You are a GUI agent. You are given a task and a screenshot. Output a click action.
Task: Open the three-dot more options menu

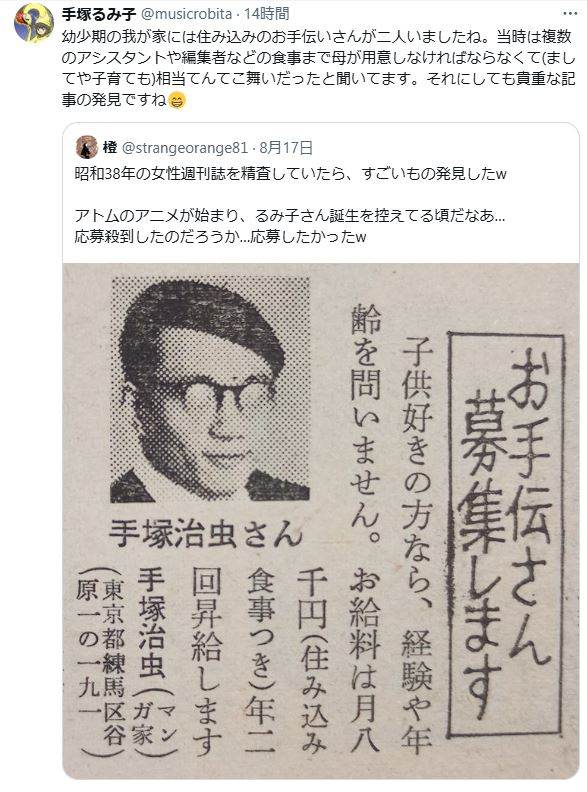[x=570, y=14]
